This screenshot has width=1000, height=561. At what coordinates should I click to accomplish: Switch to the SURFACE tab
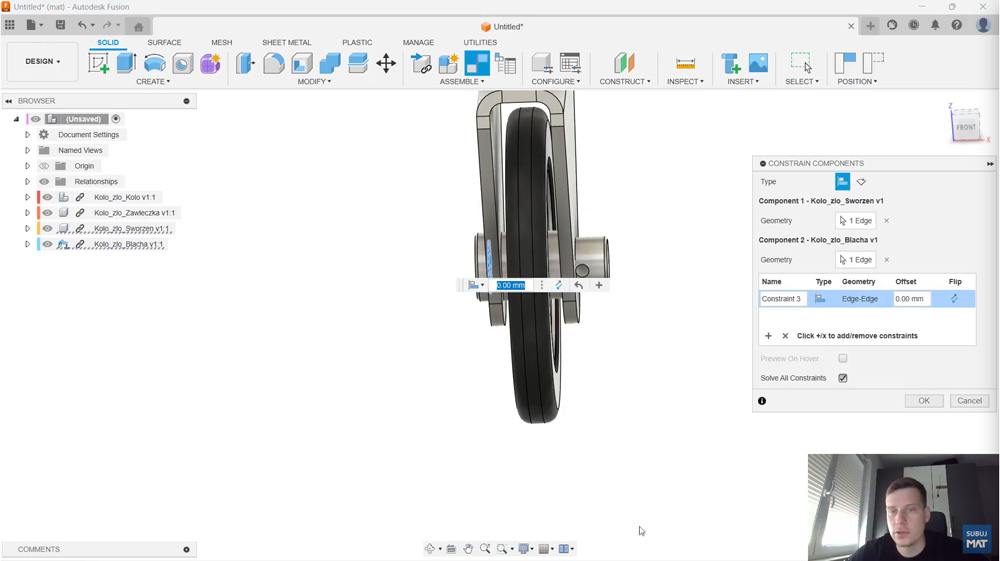click(164, 43)
